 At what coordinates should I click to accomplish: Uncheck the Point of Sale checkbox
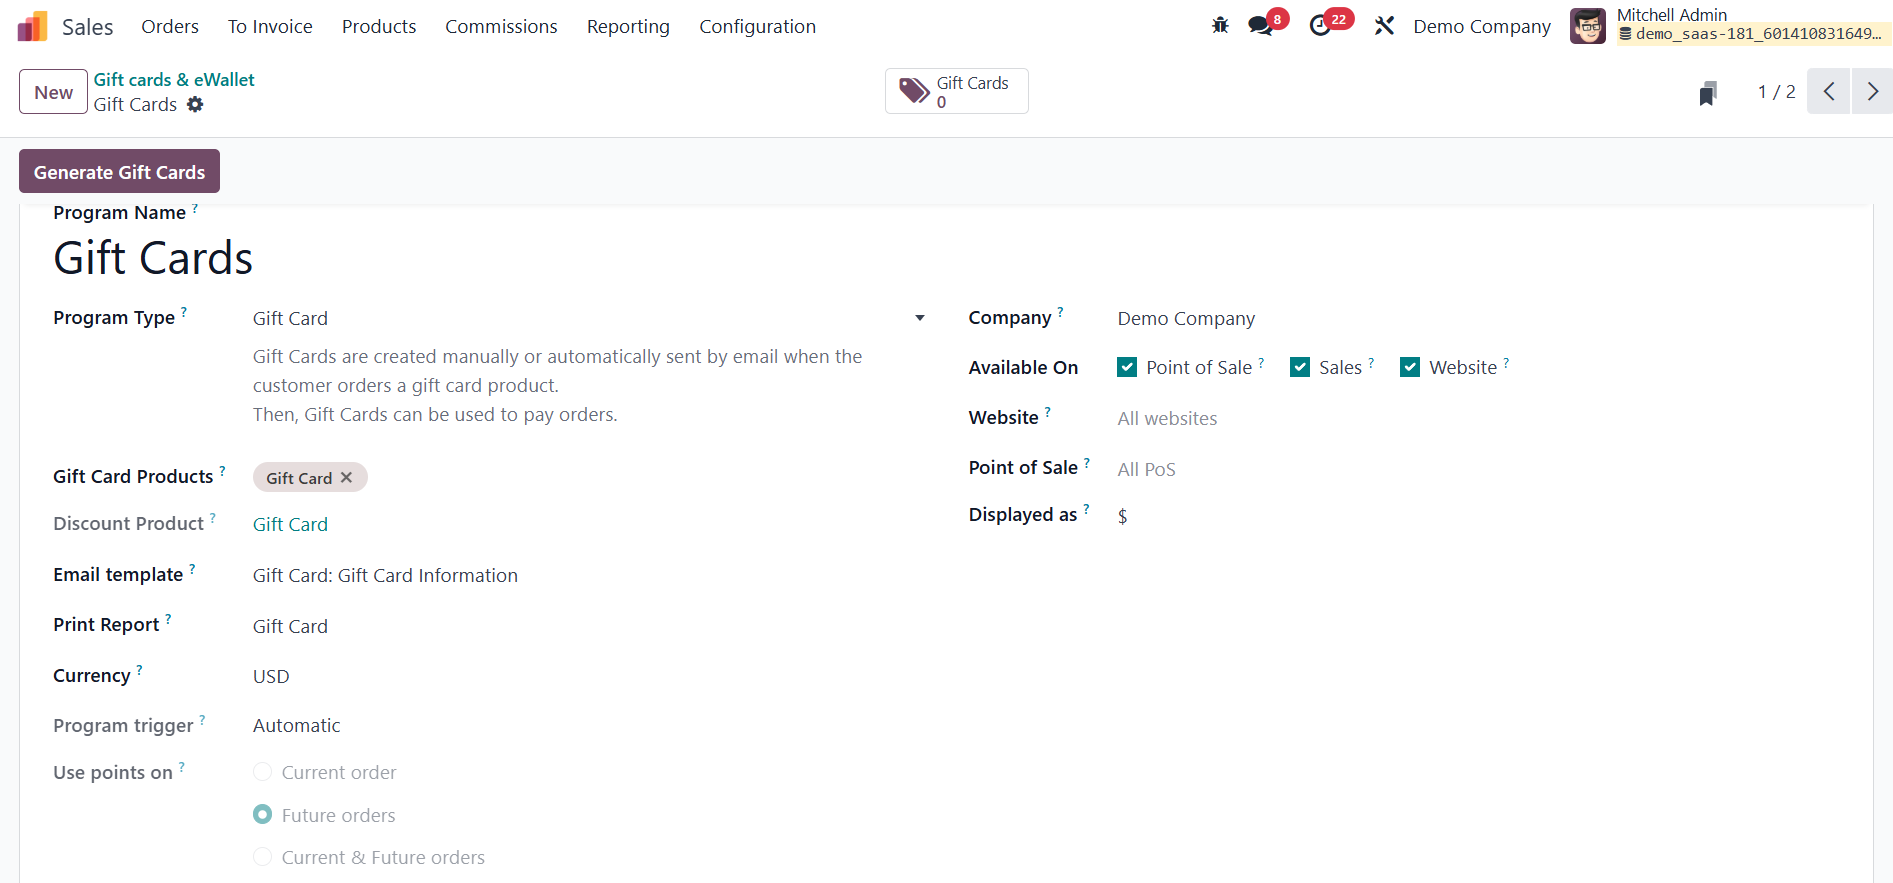[x=1127, y=367]
